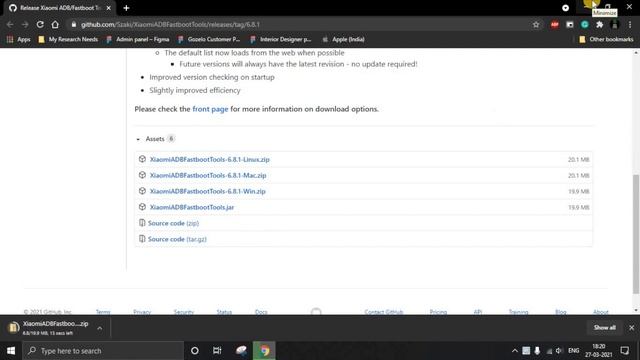Open Apps bookmarks shortcut
Image resolution: width=640 pixels, height=360 pixels.
click(x=19, y=40)
